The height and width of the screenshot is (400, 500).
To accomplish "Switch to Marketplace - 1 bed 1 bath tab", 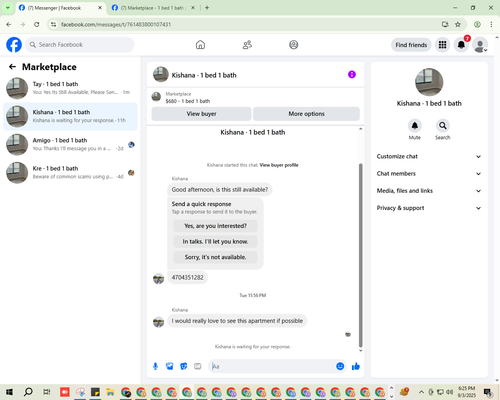I will pos(153,8).
